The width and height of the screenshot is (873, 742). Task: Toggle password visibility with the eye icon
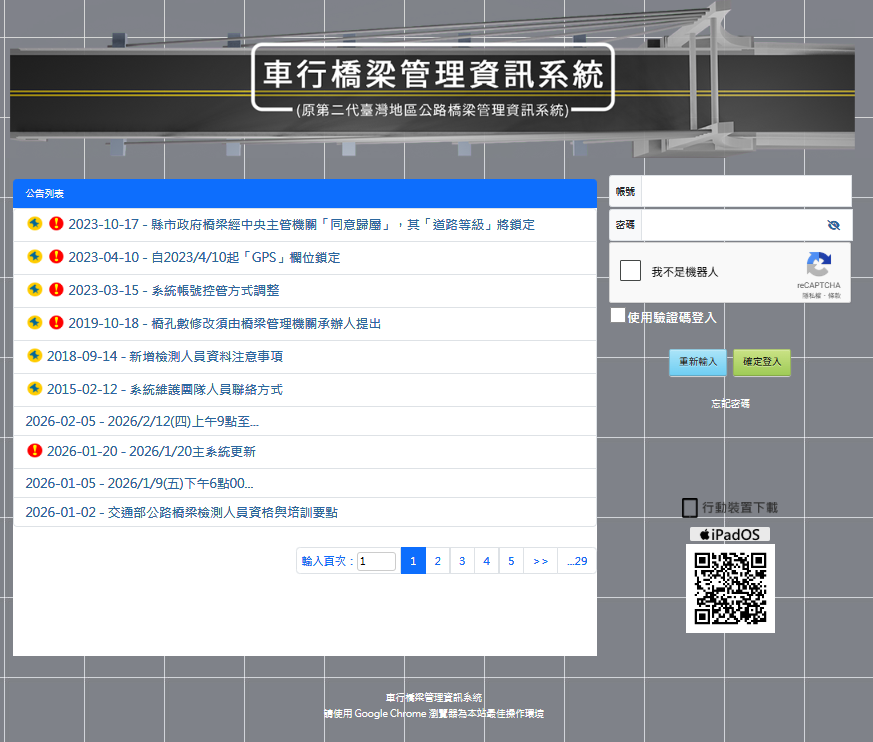(x=833, y=225)
